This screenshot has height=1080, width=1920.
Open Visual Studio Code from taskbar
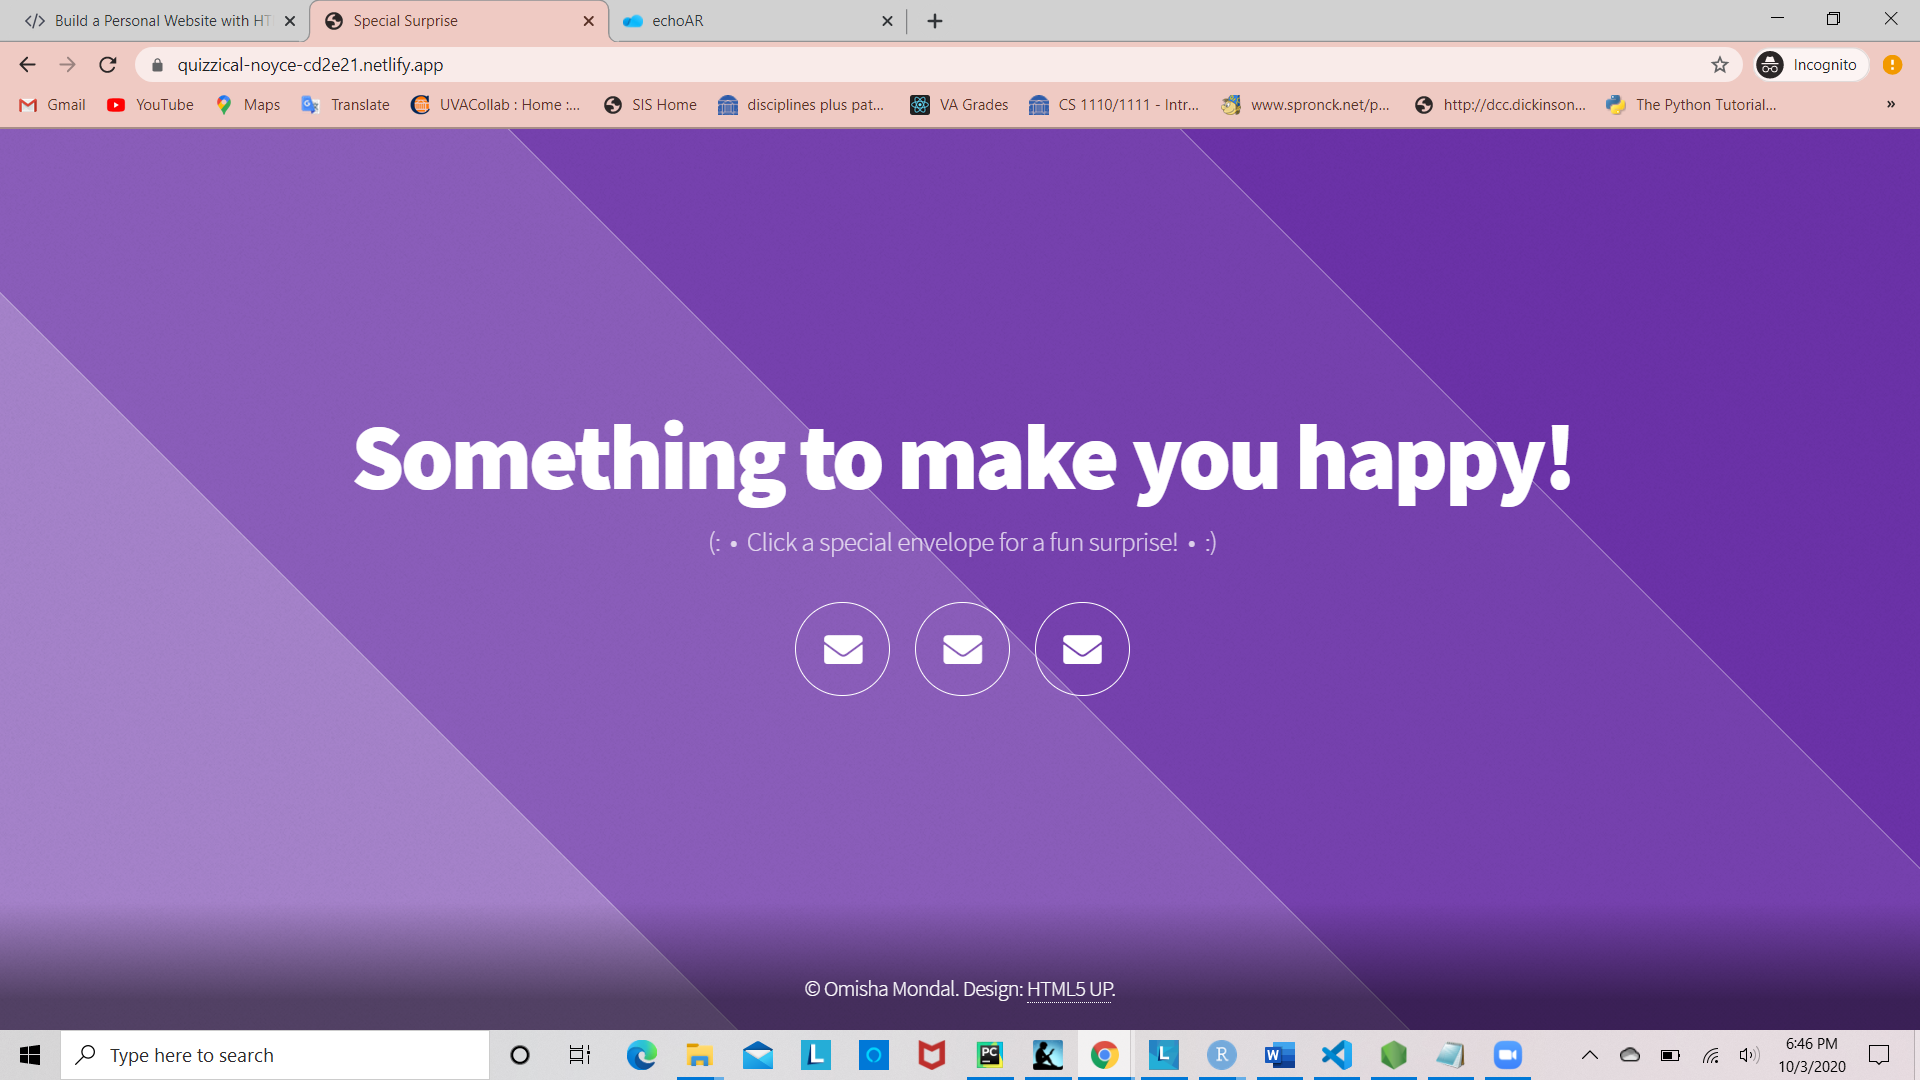click(1336, 1055)
